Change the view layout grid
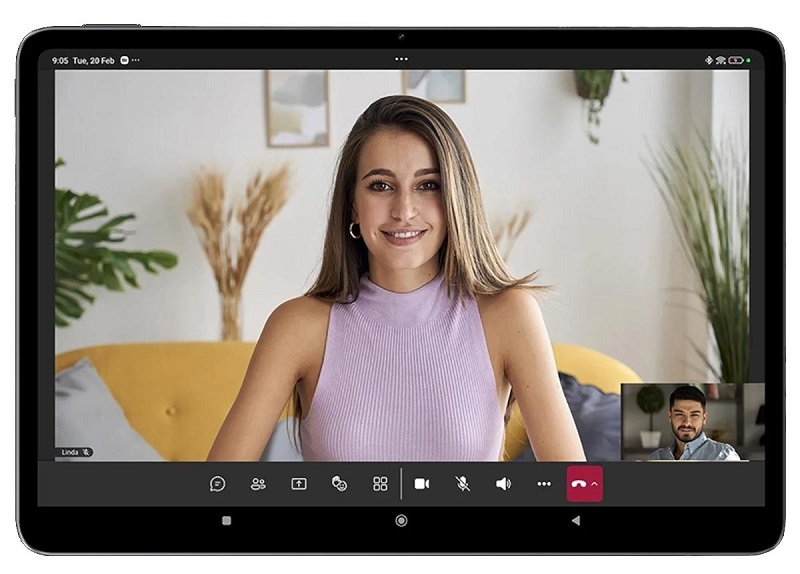 [380, 484]
